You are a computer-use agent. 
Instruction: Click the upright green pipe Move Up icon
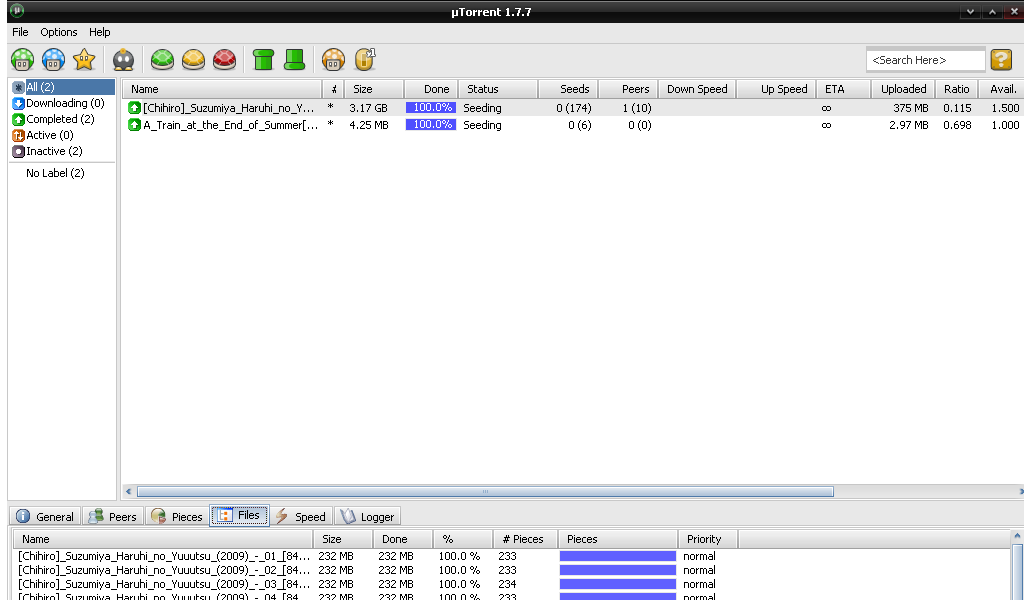(x=263, y=60)
